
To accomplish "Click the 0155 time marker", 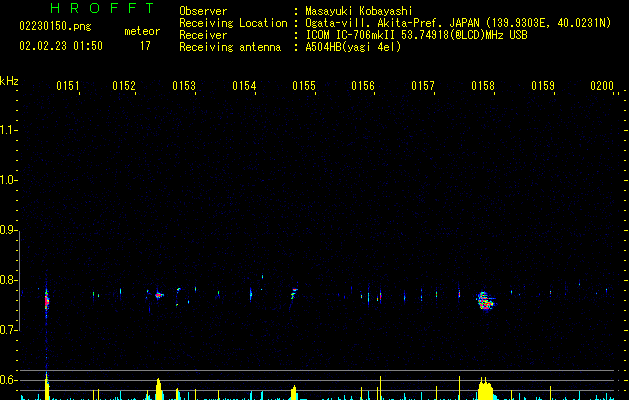I will [304, 86].
